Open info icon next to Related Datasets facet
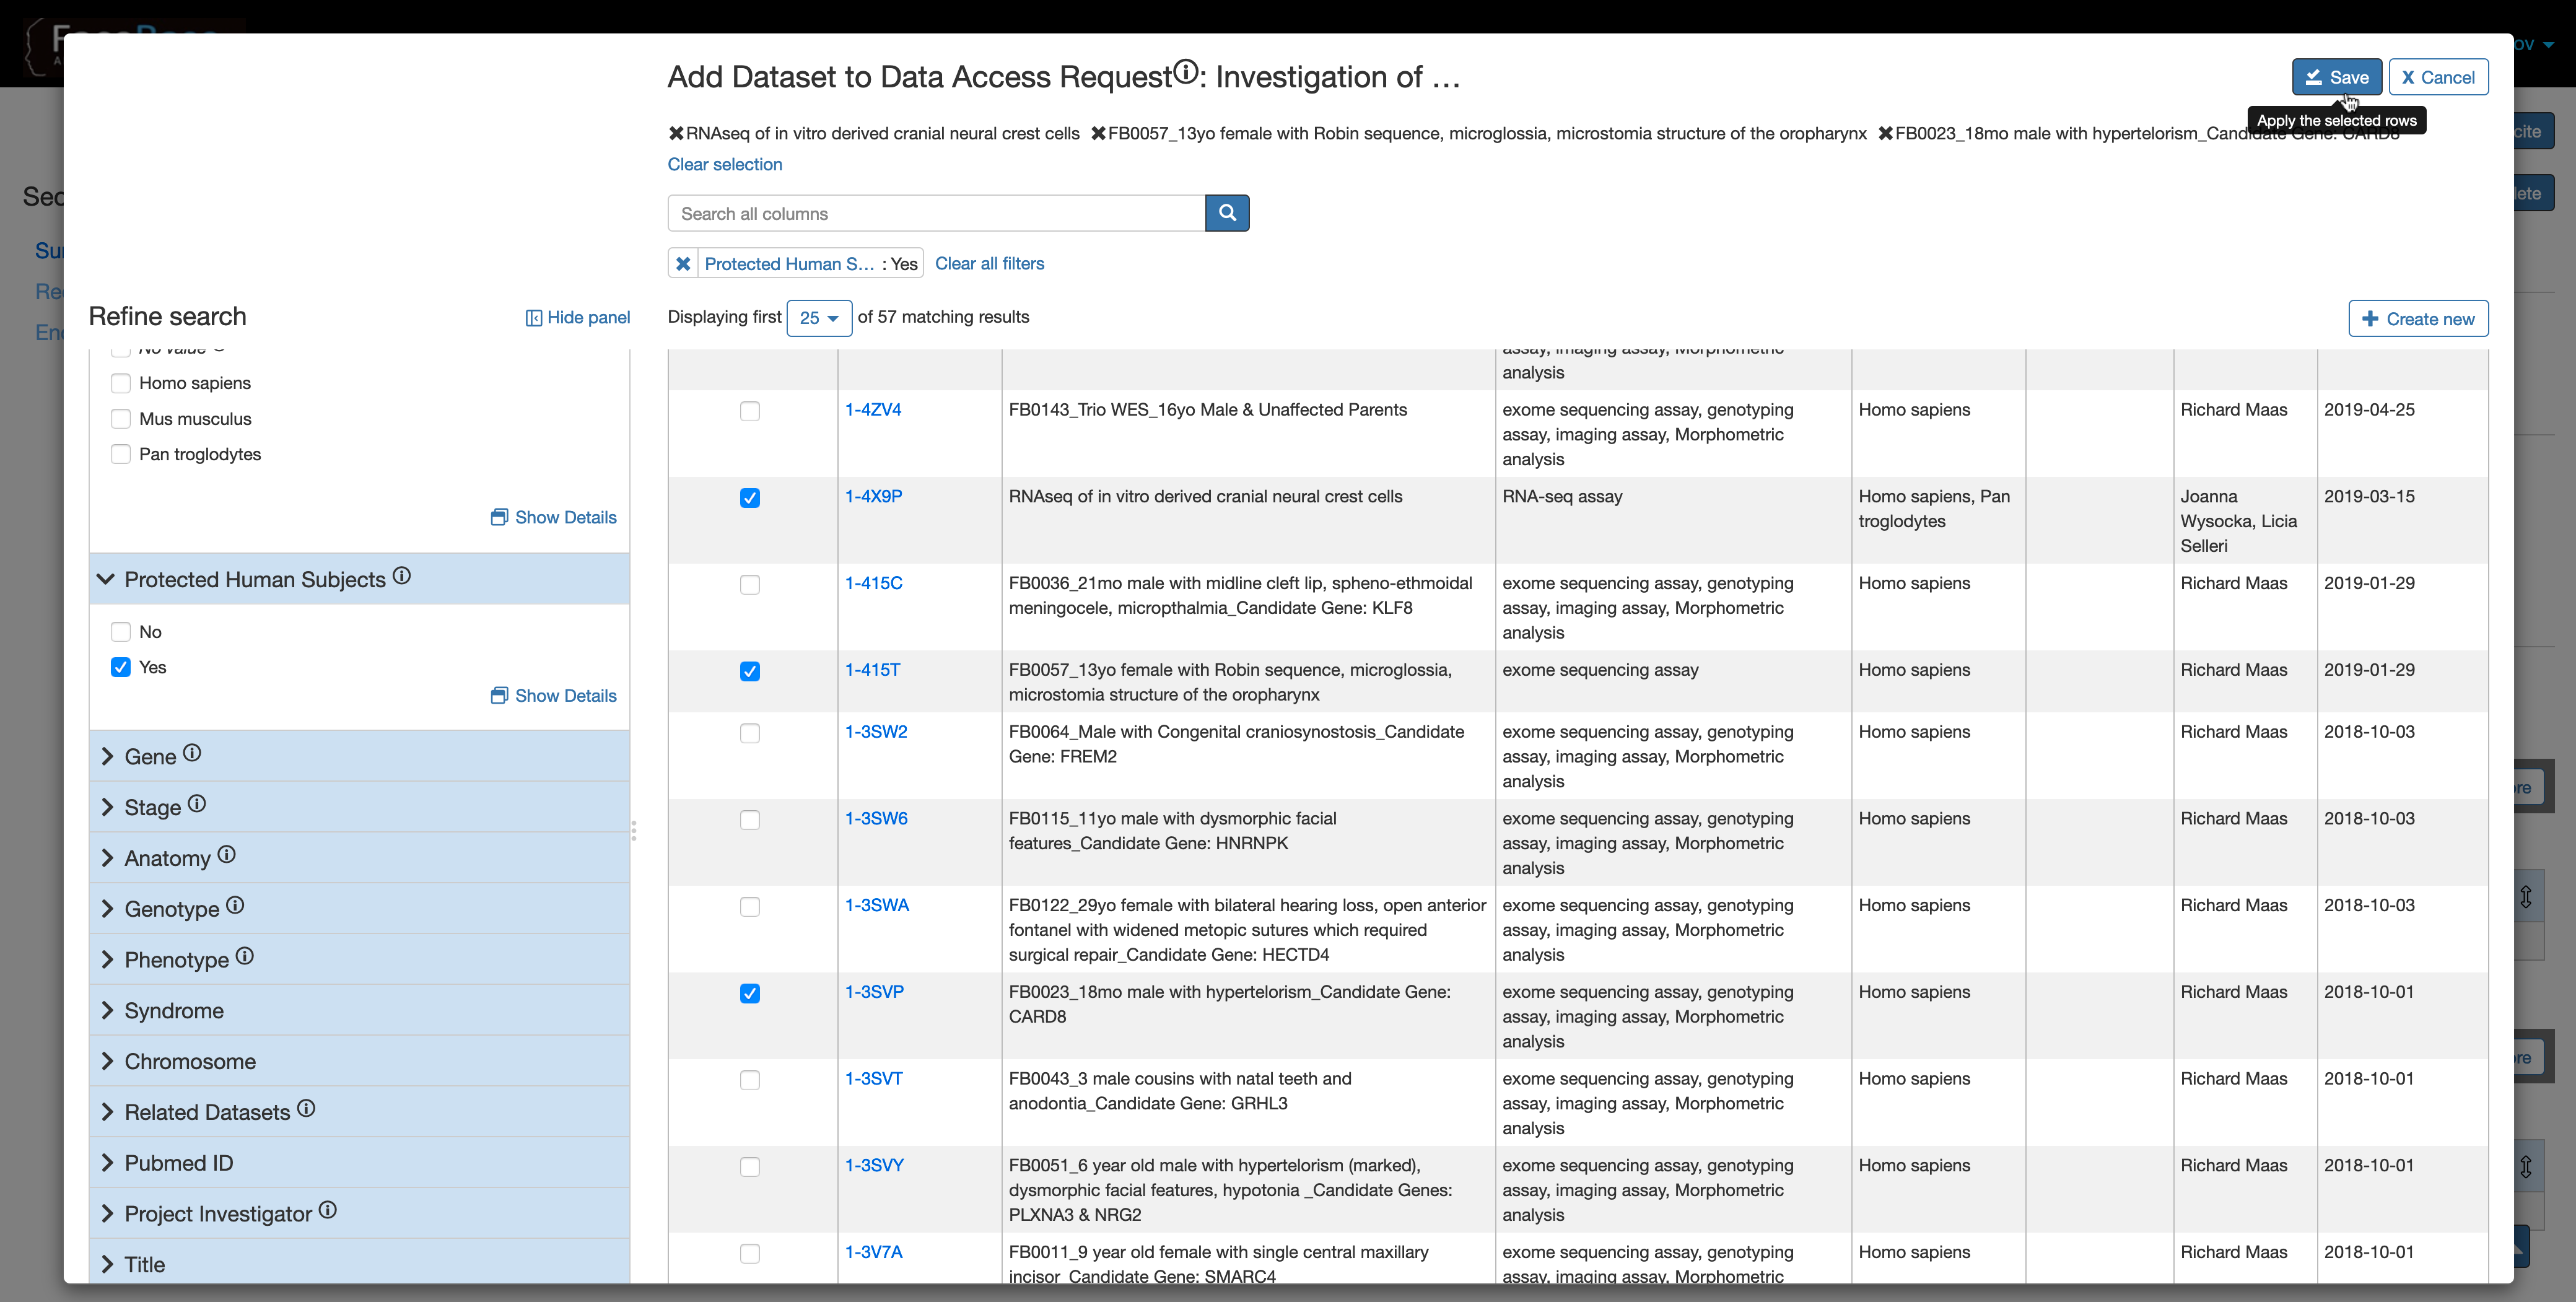 (306, 1108)
